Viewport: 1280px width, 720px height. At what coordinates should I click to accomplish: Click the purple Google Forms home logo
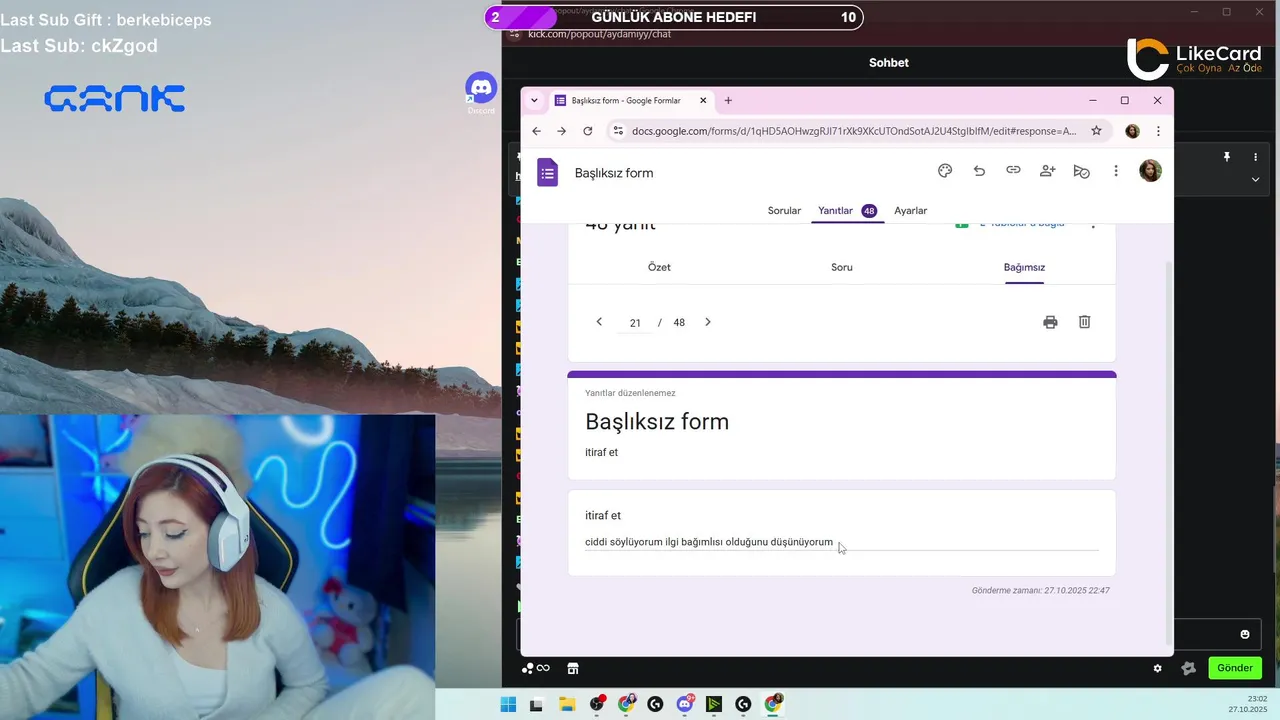[x=547, y=172]
